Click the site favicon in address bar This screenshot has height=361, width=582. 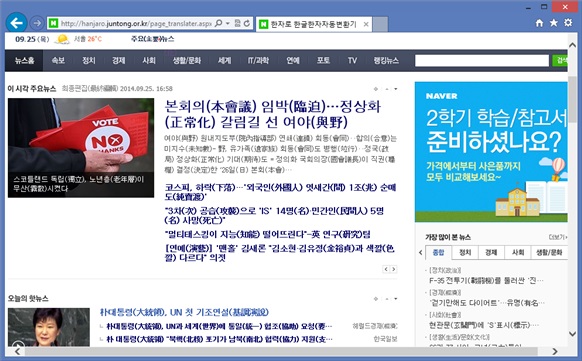(x=53, y=23)
